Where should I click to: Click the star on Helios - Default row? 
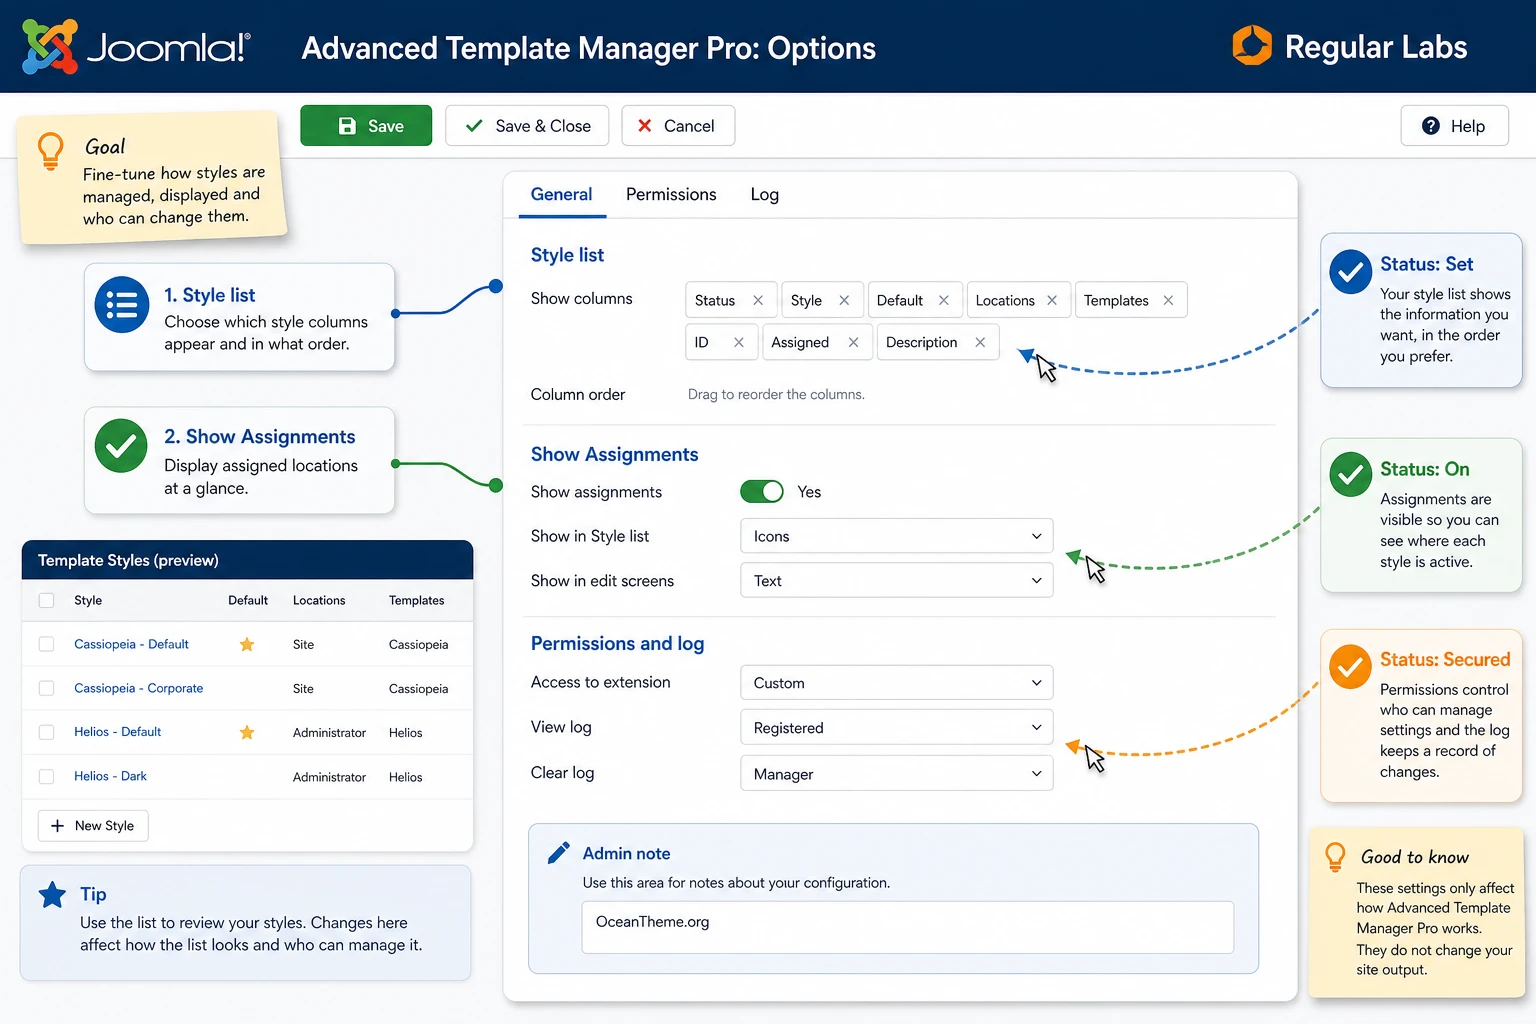[x=247, y=732]
